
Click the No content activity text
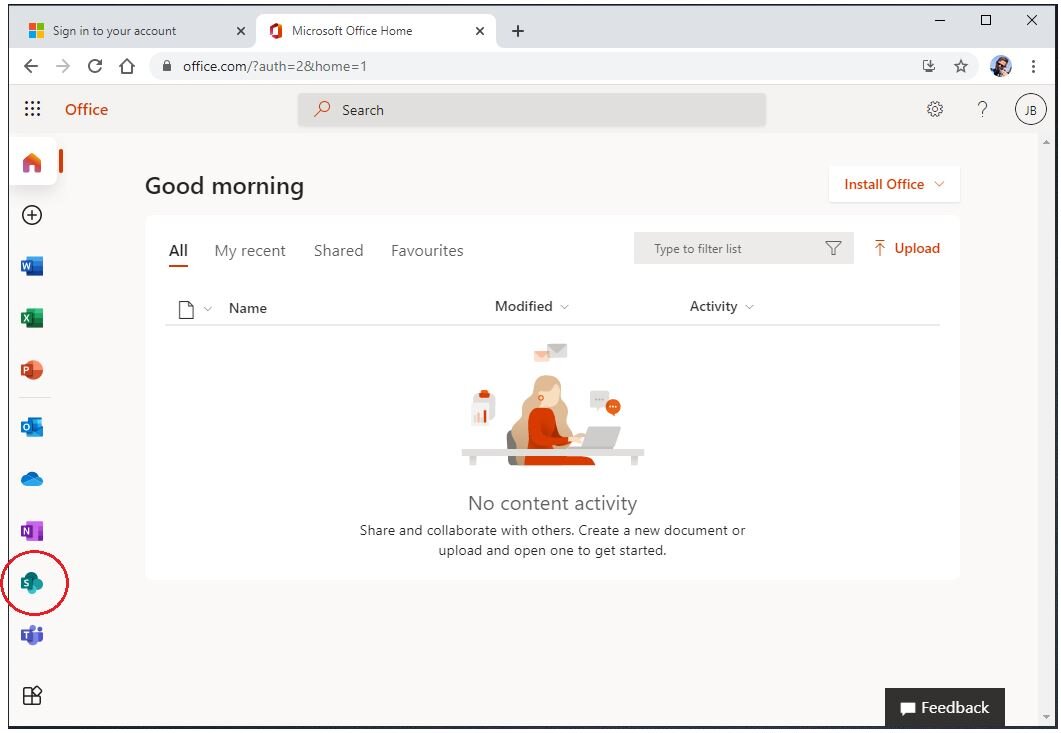pyautogui.click(x=552, y=503)
